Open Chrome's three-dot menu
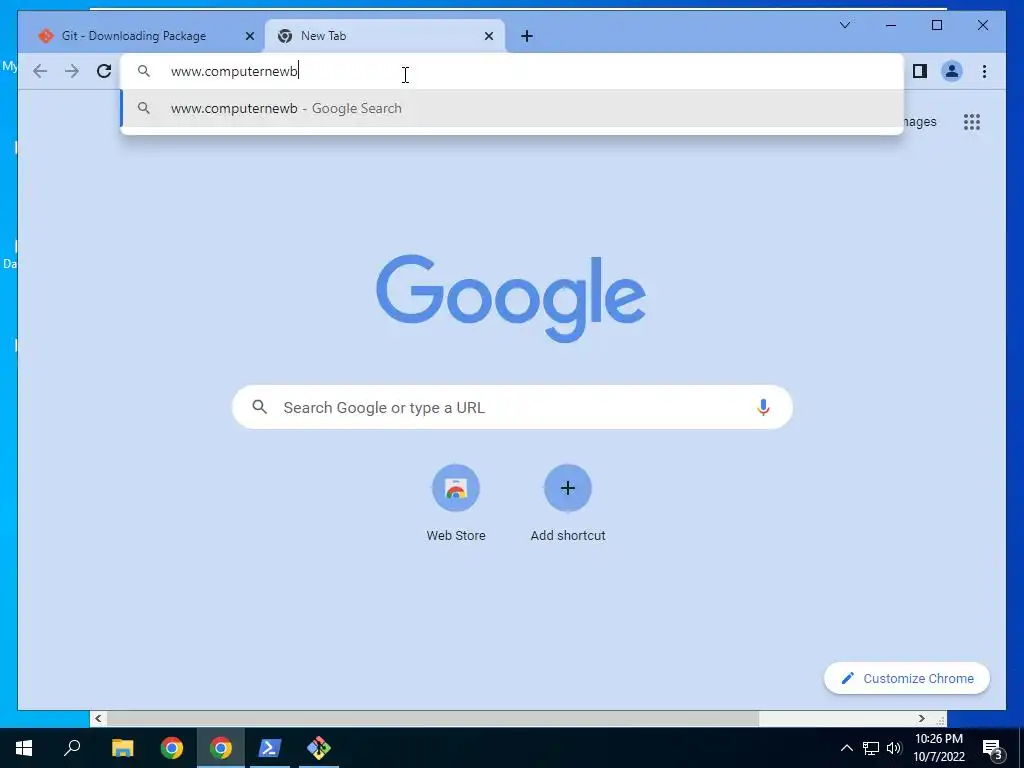 984,71
